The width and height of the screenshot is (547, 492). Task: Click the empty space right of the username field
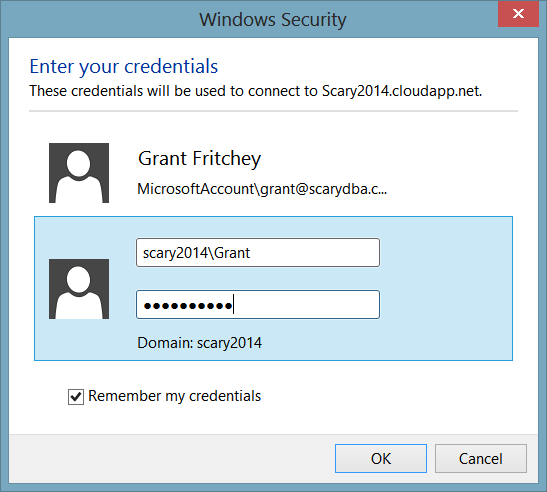446,253
